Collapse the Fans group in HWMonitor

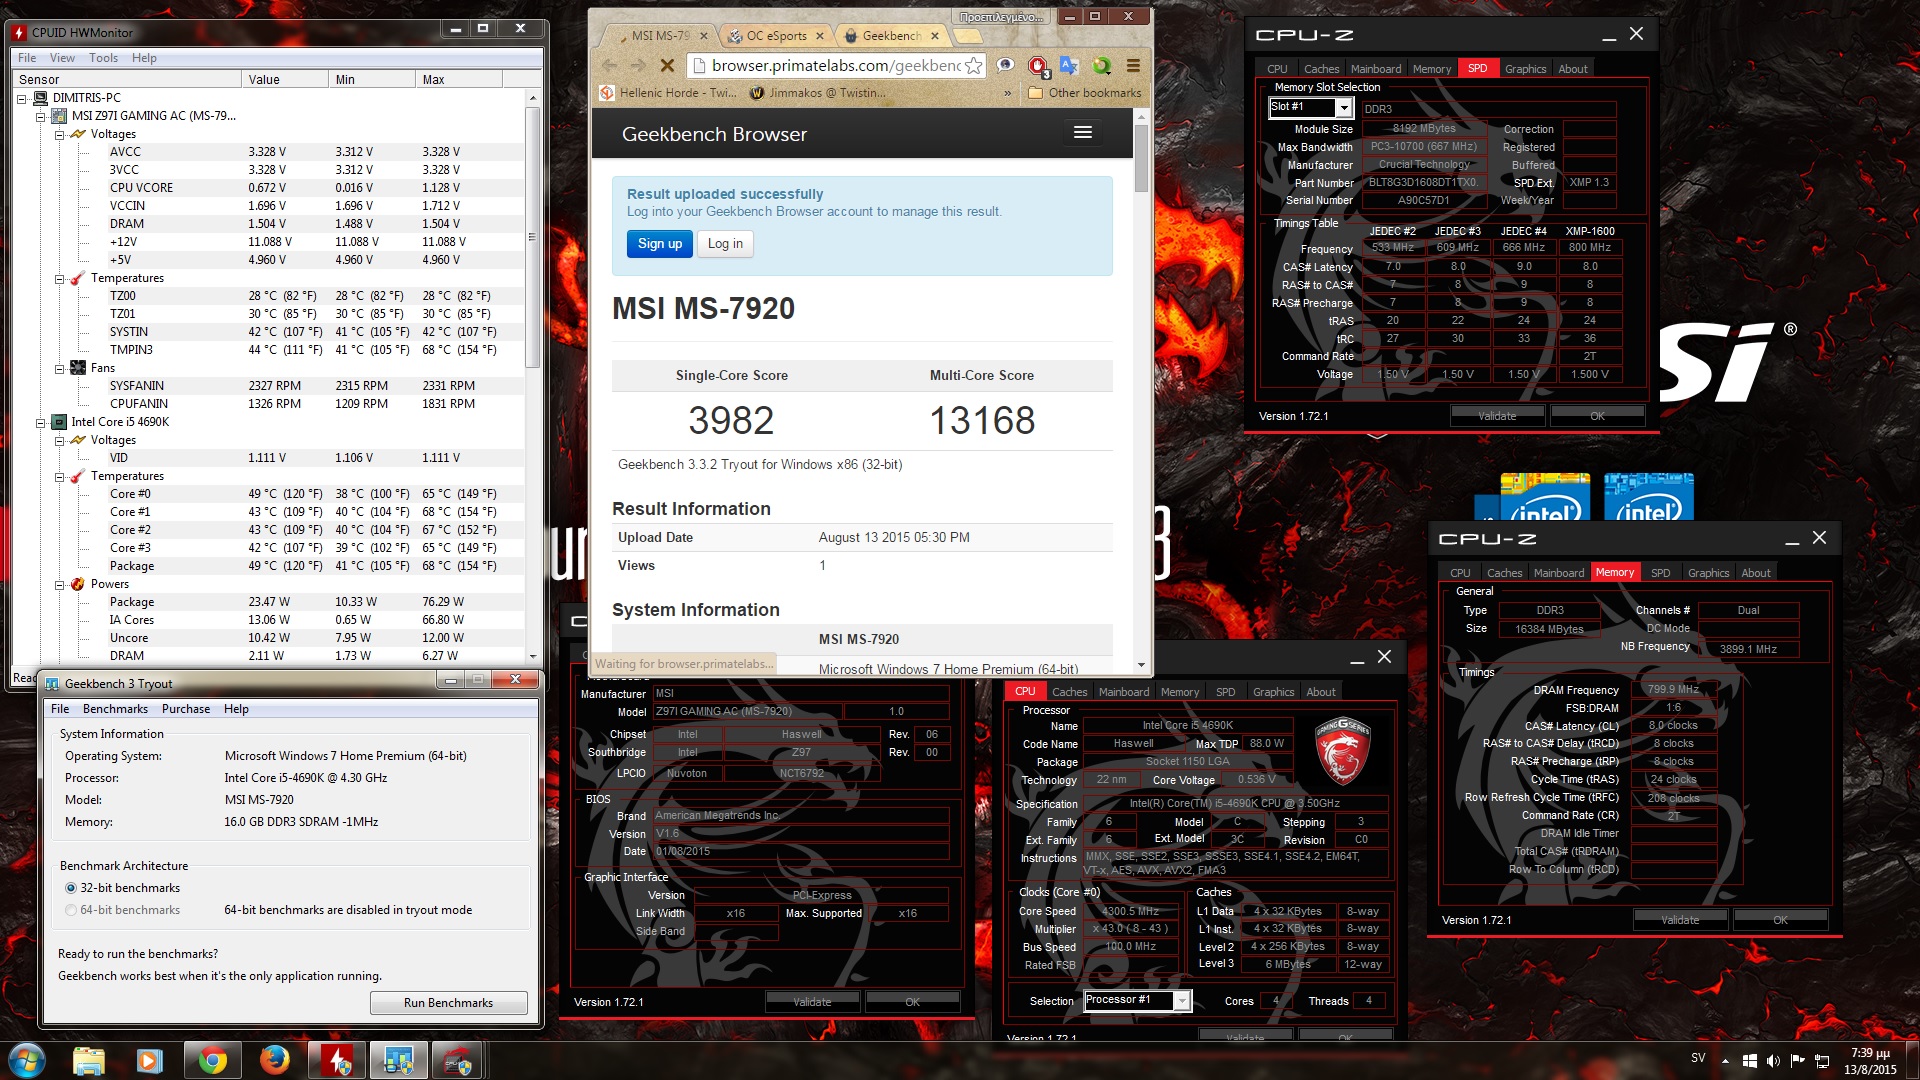click(x=60, y=368)
